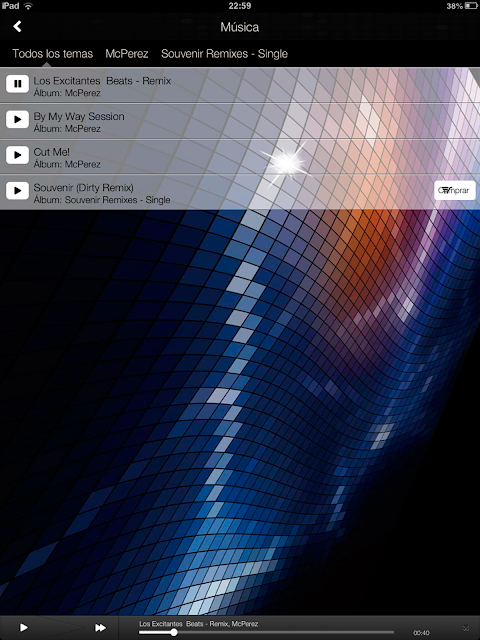Viewport: 480px width, 640px height.
Task: Click the 00:40 elapsed time label
Action: click(x=421, y=633)
